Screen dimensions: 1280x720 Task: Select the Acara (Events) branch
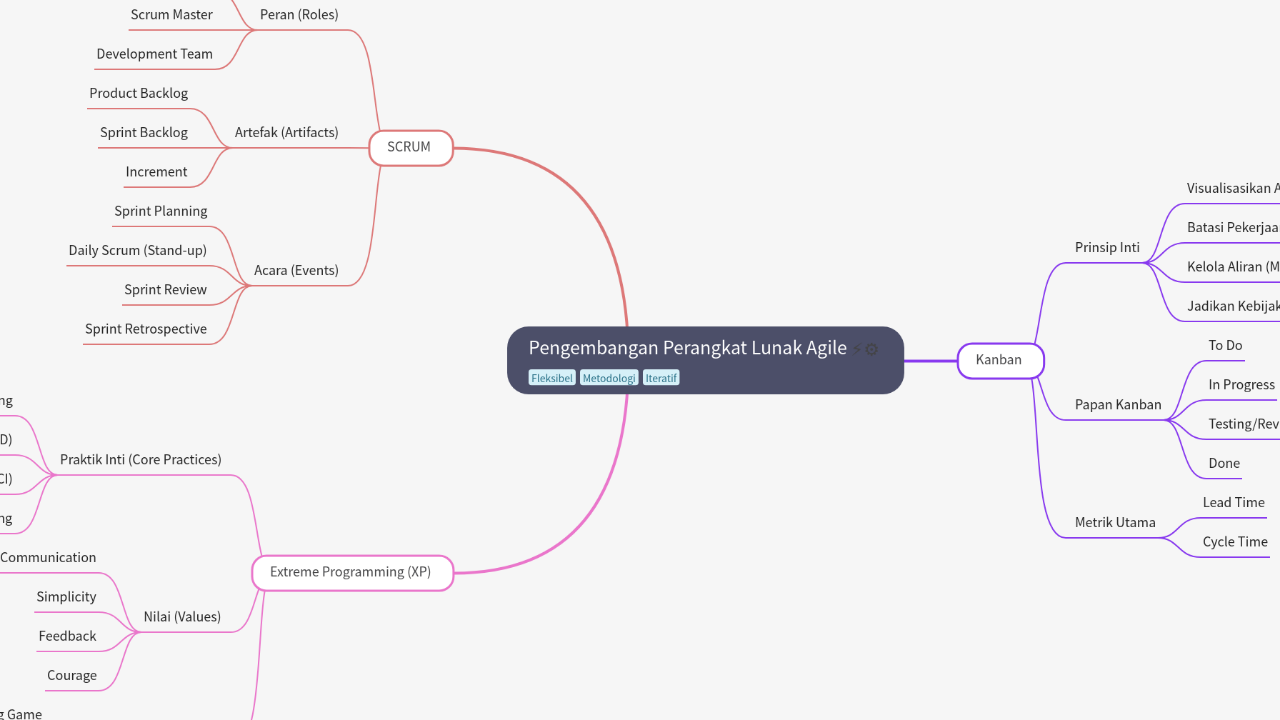(296, 270)
